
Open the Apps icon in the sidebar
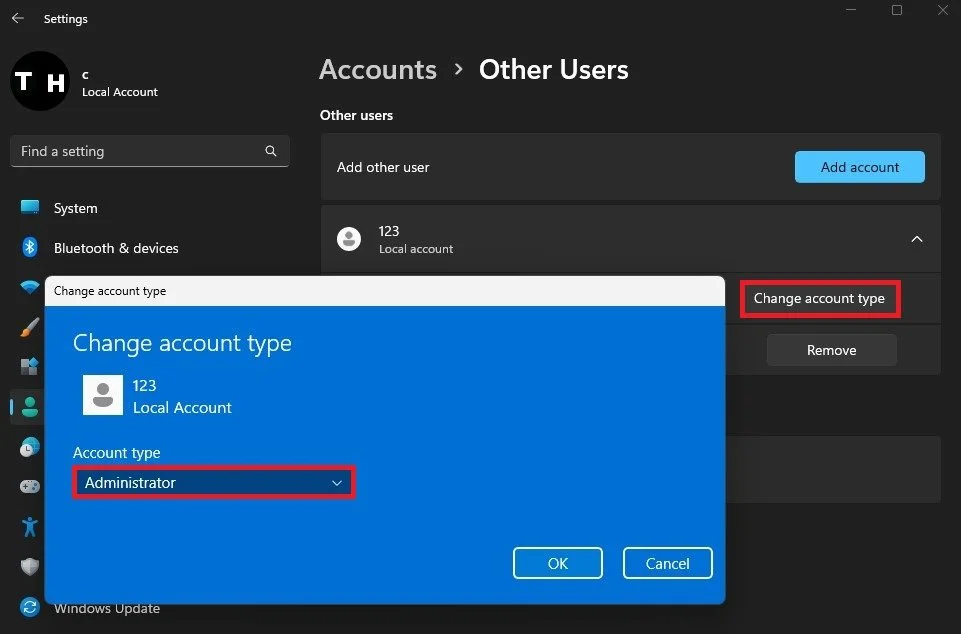point(29,367)
